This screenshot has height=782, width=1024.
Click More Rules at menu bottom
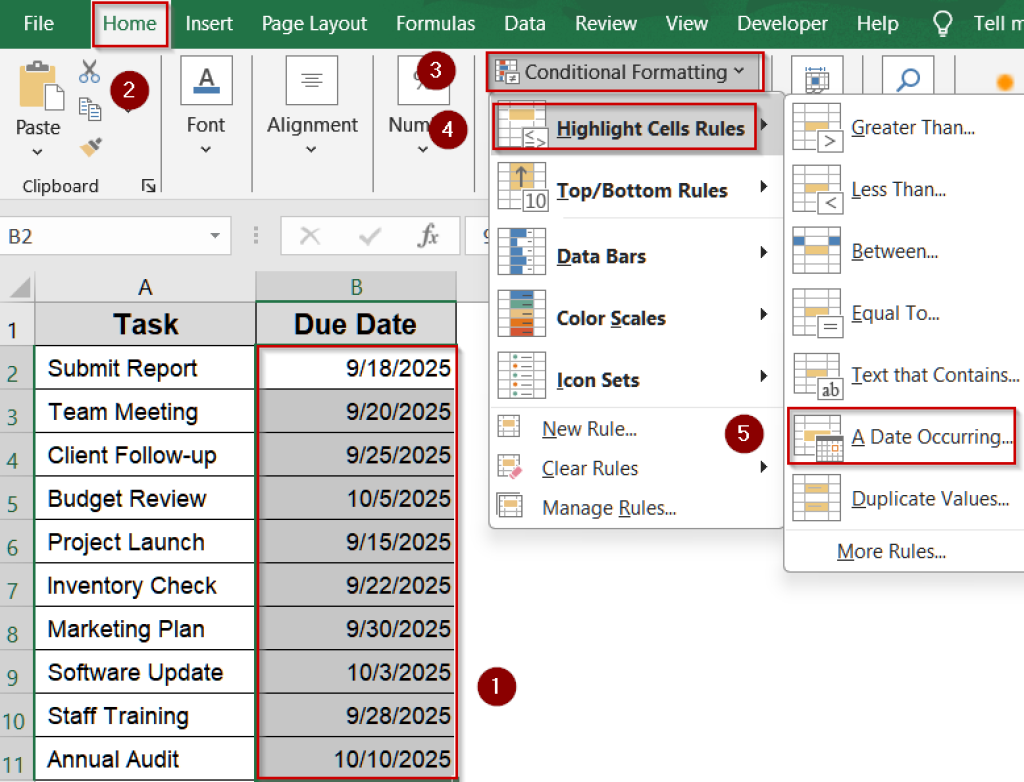coord(891,551)
